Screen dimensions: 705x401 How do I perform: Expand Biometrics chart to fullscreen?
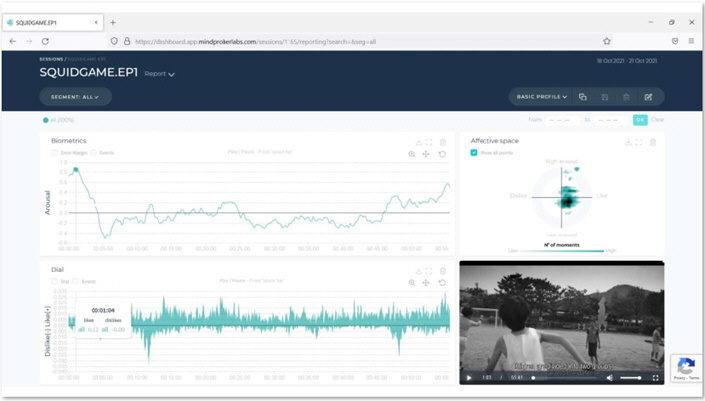pos(429,143)
